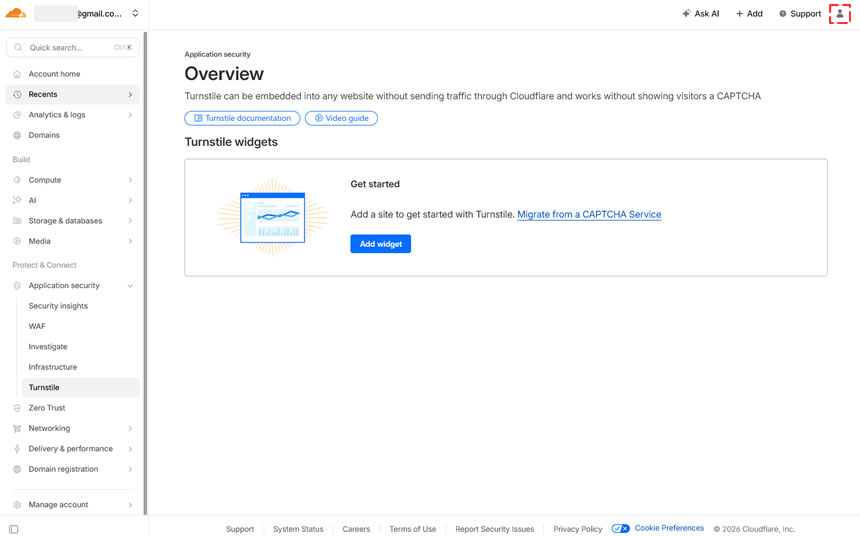Open Careers footer link
Screen dimensions: 860x536
(x=356, y=529)
